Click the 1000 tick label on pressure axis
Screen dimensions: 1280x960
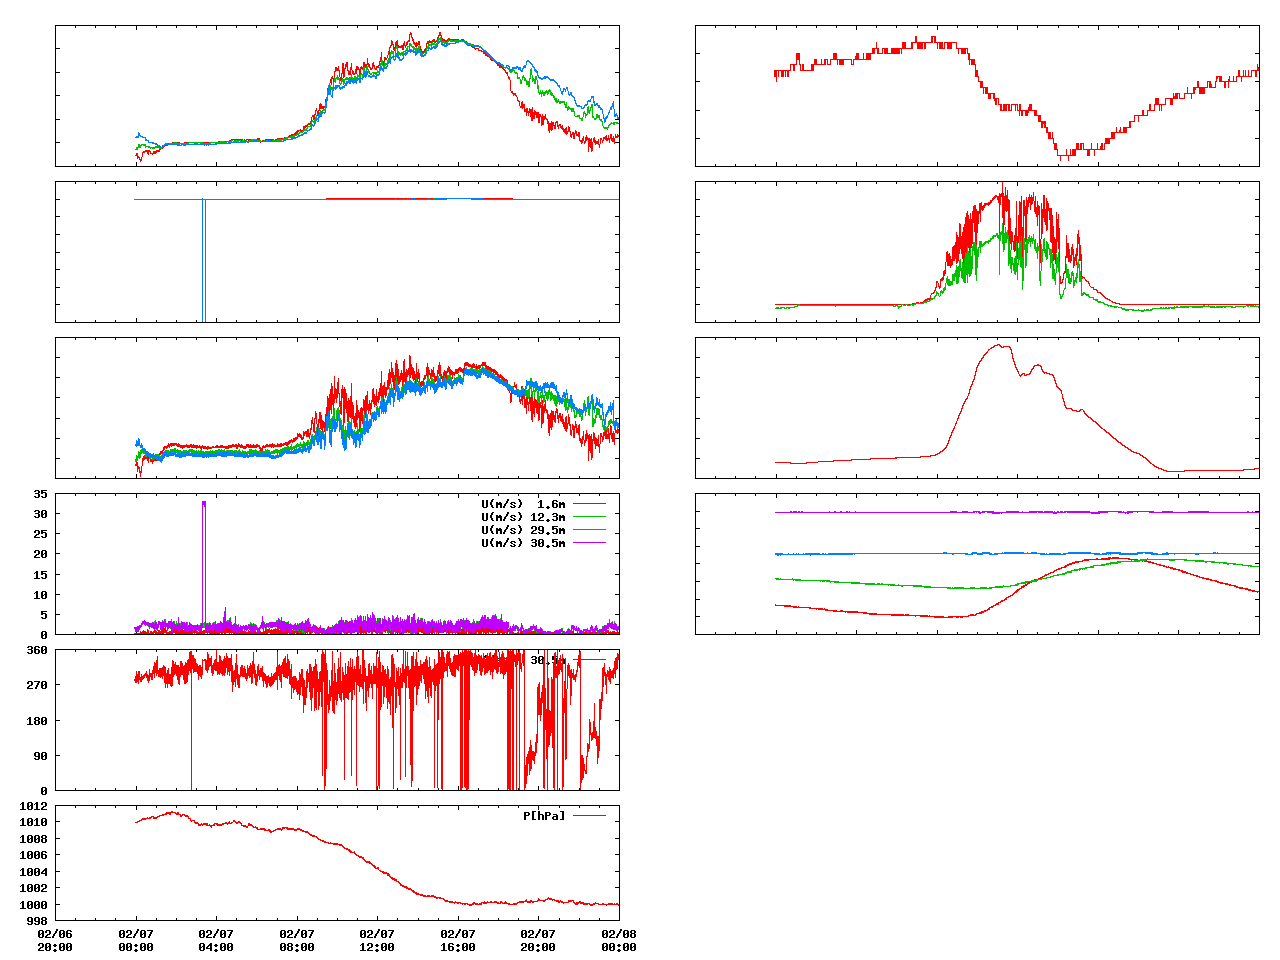[33, 905]
